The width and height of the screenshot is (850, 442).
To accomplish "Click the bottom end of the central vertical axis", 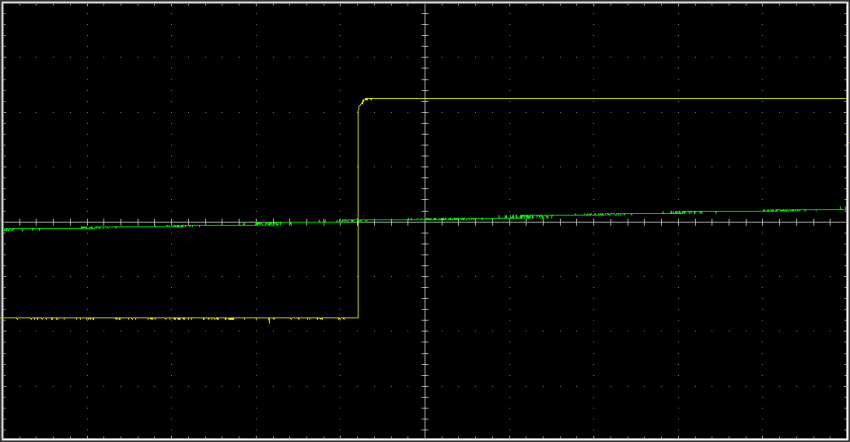I will point(425,436).
